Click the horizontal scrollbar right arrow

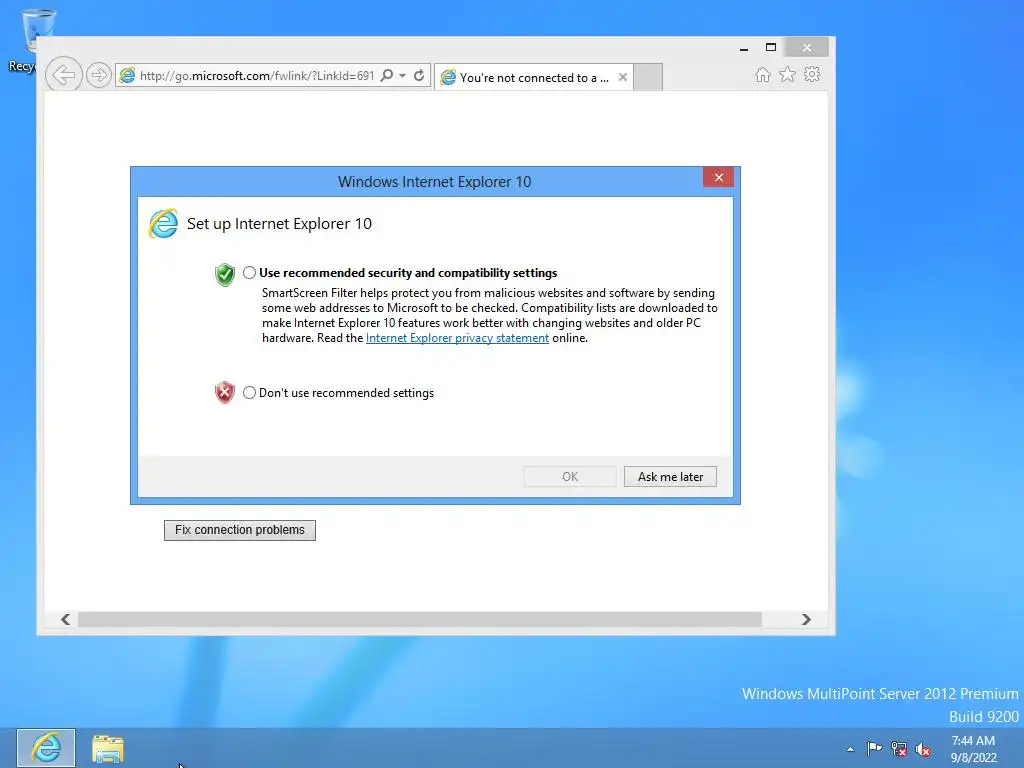pos(806,619)
